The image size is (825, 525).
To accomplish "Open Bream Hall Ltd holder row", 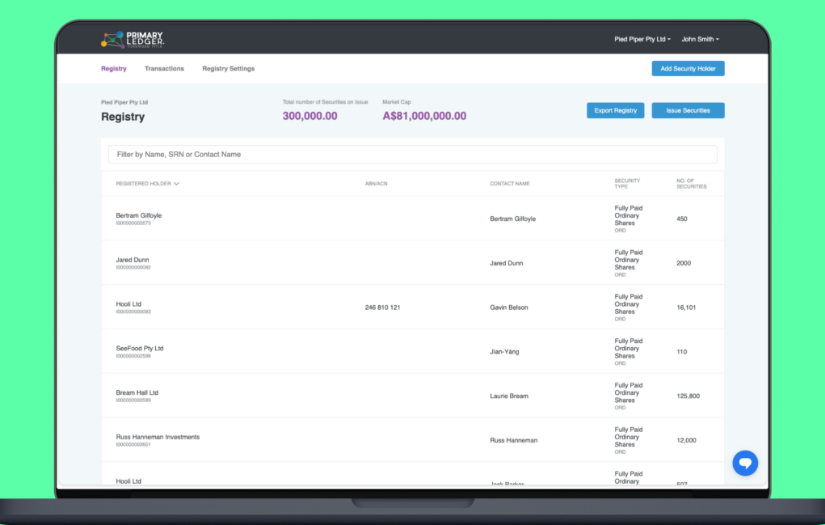I will [412, 396].
